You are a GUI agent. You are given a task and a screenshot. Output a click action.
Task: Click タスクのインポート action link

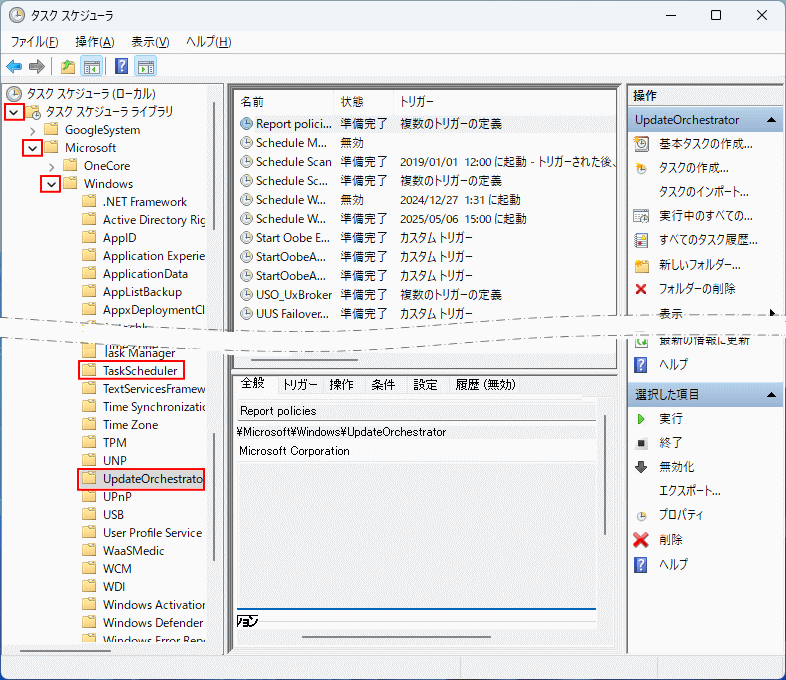tap(704, 192)
